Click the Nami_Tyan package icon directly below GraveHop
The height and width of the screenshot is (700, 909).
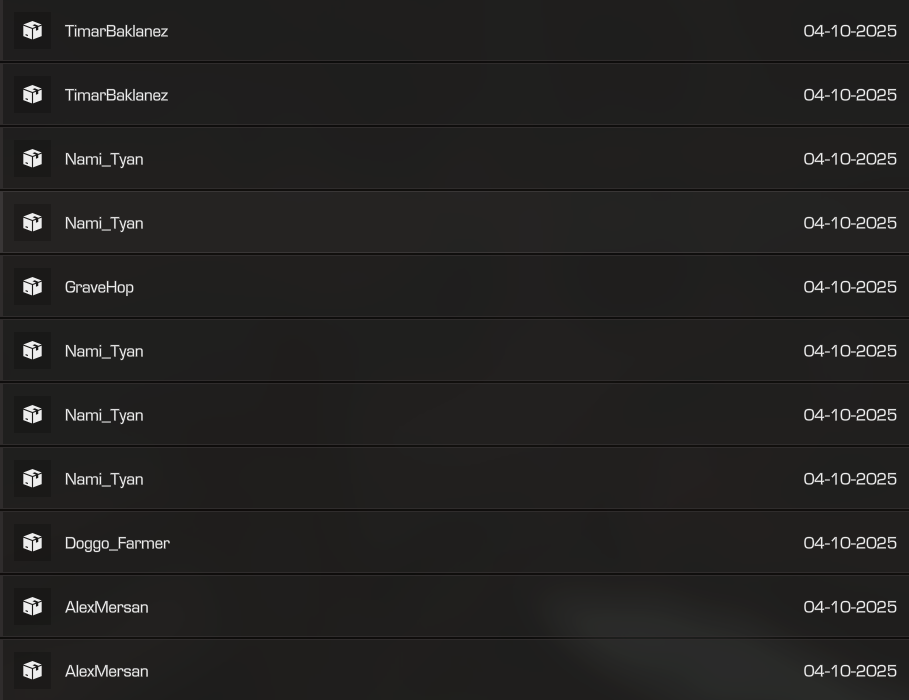pyautogui.click(x=32, y=351)
